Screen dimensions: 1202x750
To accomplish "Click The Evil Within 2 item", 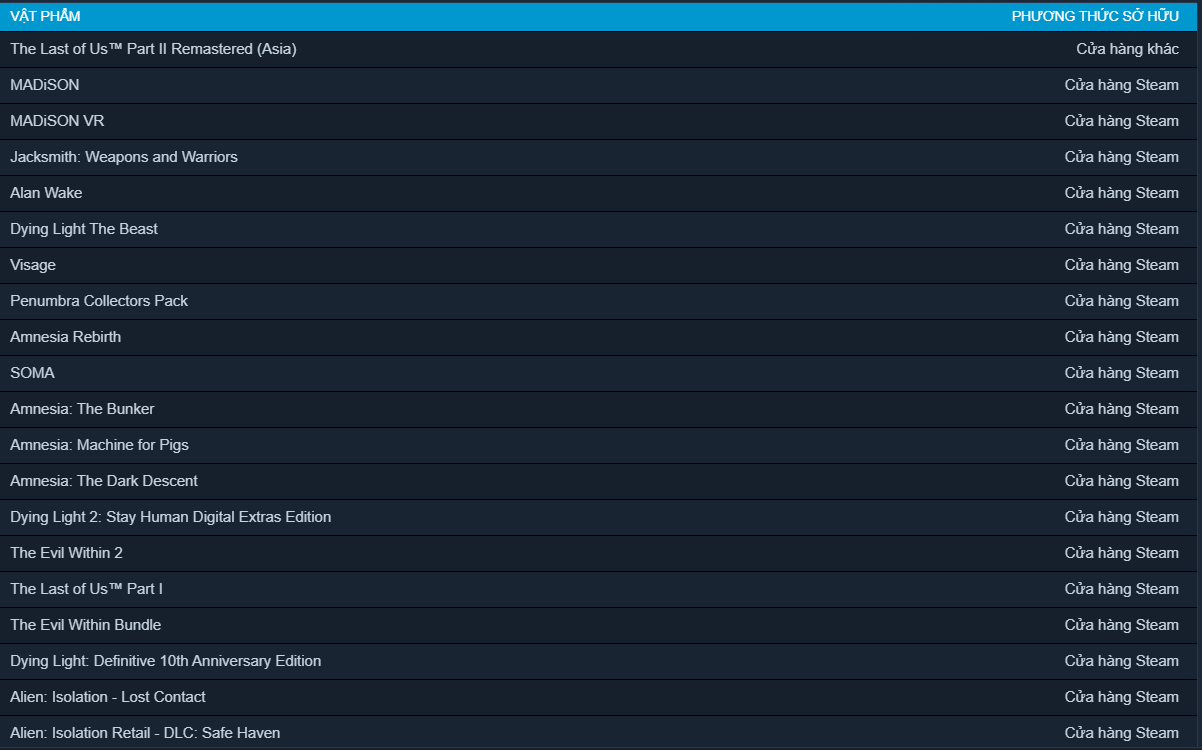I will tap(66, 553).
